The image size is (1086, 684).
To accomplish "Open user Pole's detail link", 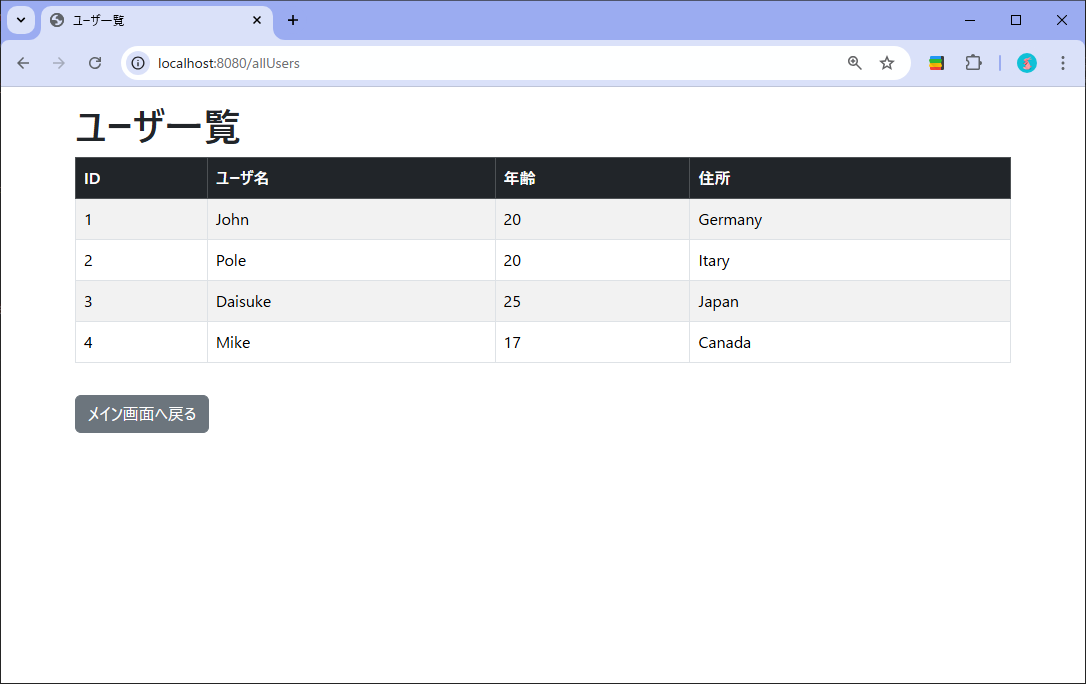I will (230, 260).
